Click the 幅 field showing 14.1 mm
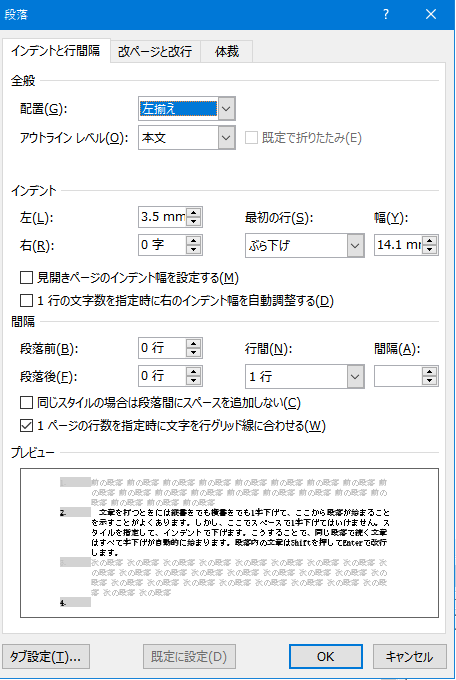This screenshot has height=680, width=456. tap(398, 245)
